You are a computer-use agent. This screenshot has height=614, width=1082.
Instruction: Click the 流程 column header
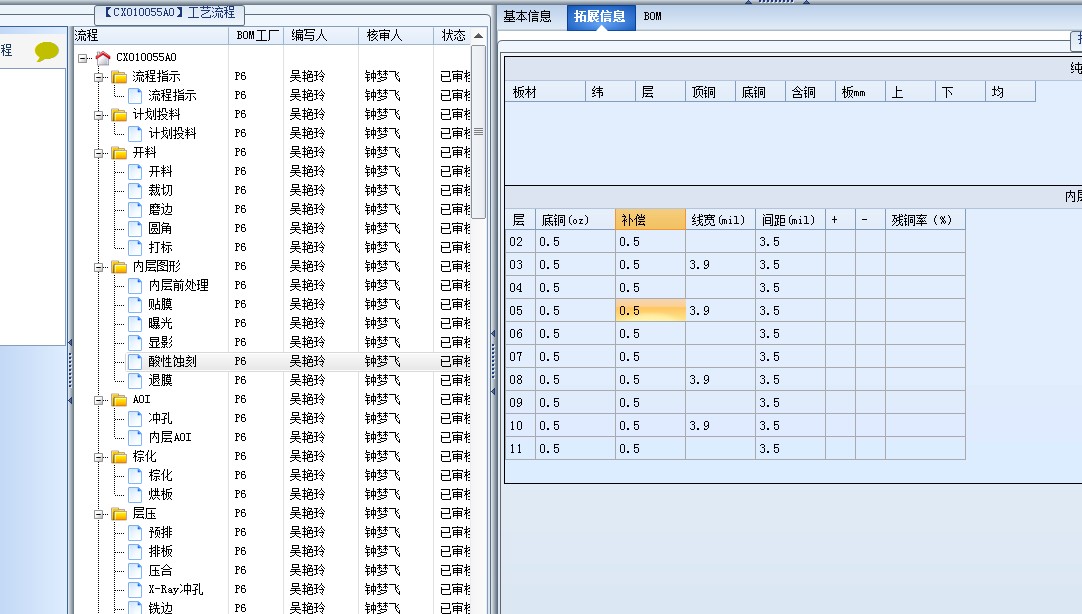(x=150, y=36)
